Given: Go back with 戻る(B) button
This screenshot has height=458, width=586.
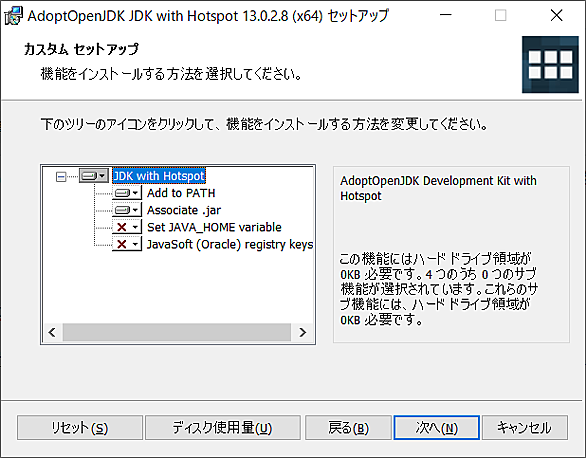Looking at the screenshot, I should pos(348,428).
